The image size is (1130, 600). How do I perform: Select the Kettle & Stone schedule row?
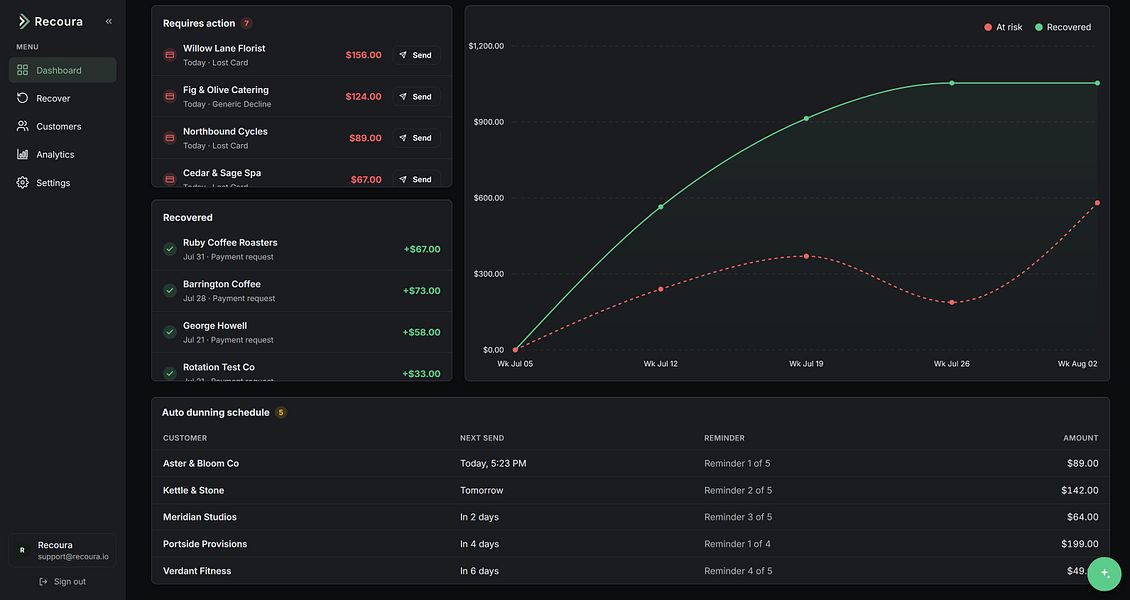tap(631, 491)
